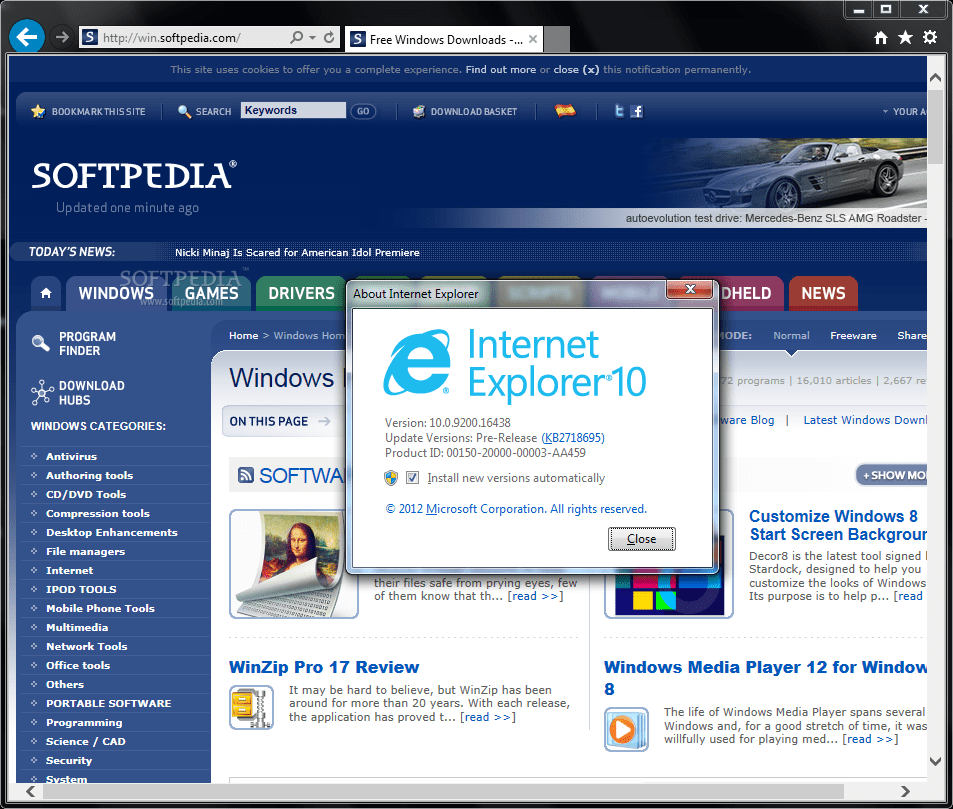
Task: Refresh the page with the reload icon
Action: [x=329, y=38]
